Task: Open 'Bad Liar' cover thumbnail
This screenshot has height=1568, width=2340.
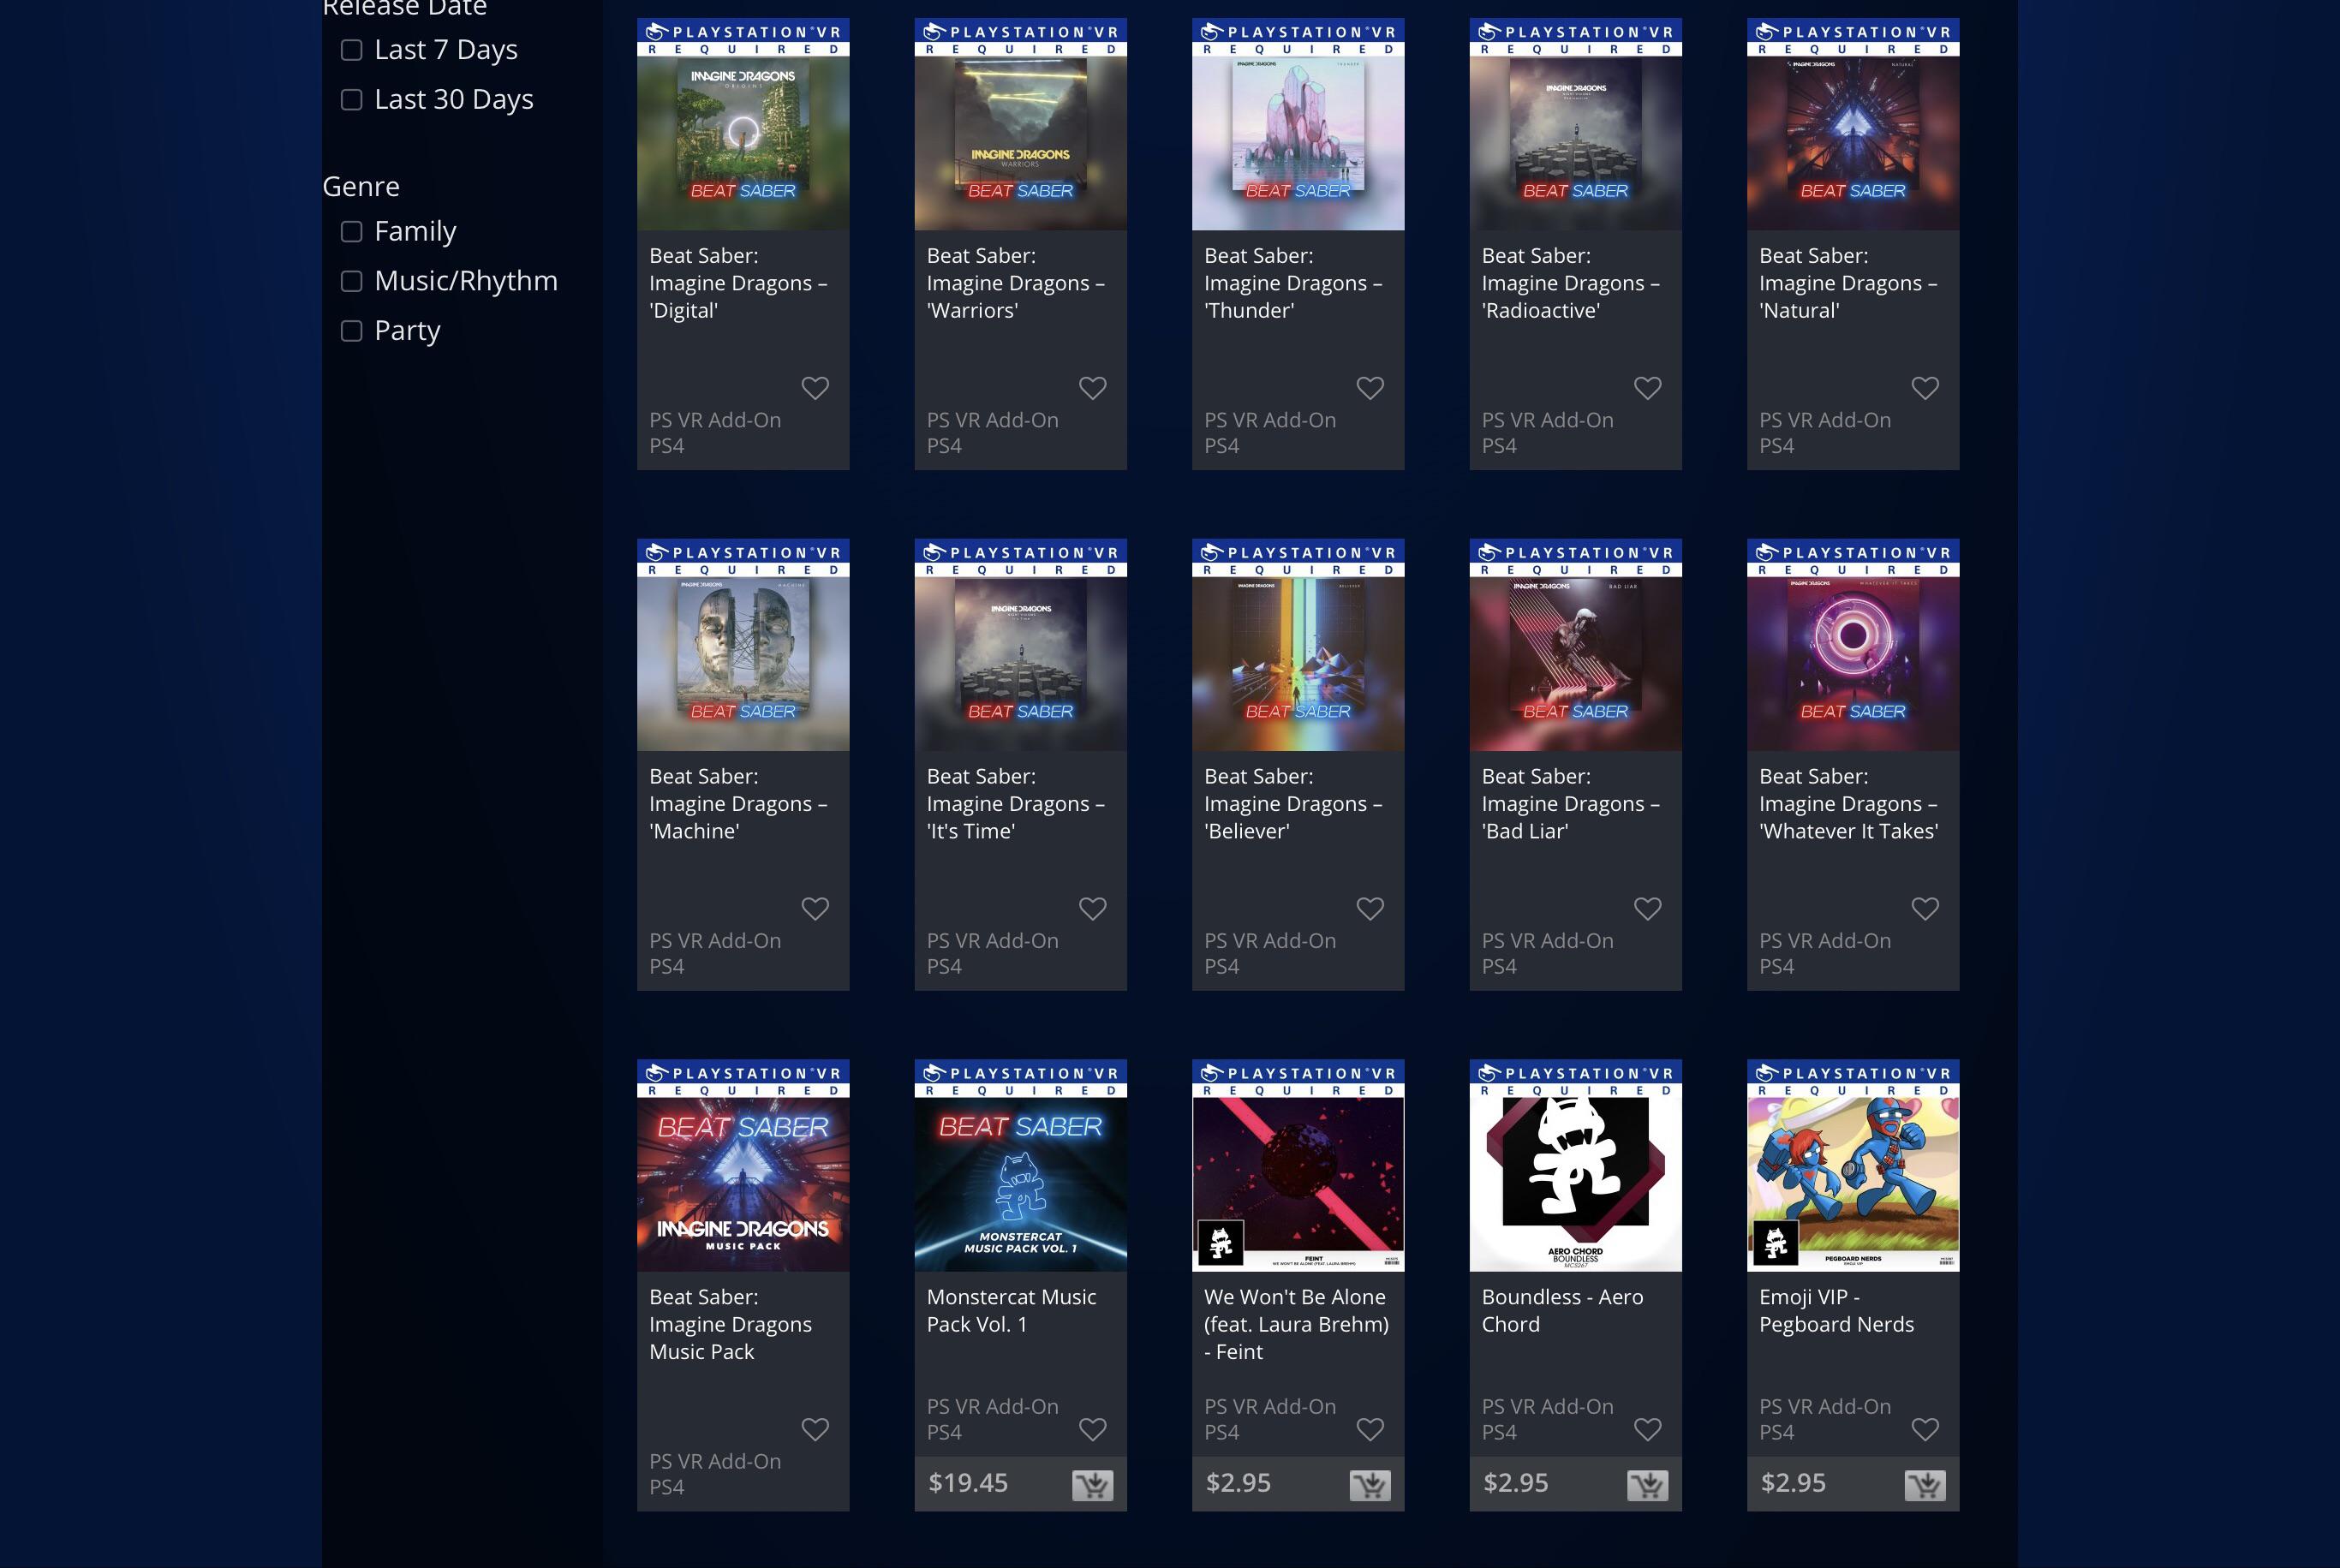Action: 1575,645
